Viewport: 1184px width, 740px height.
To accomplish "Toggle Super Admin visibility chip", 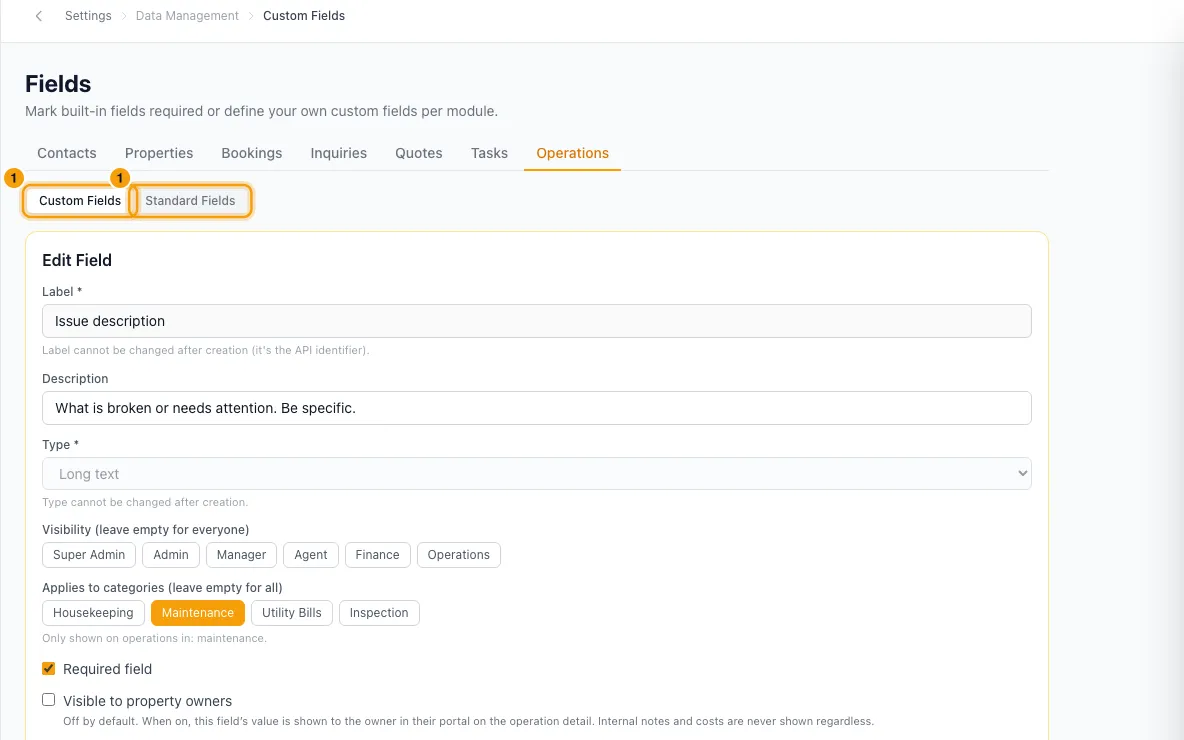I will click(x=89, y=555).
